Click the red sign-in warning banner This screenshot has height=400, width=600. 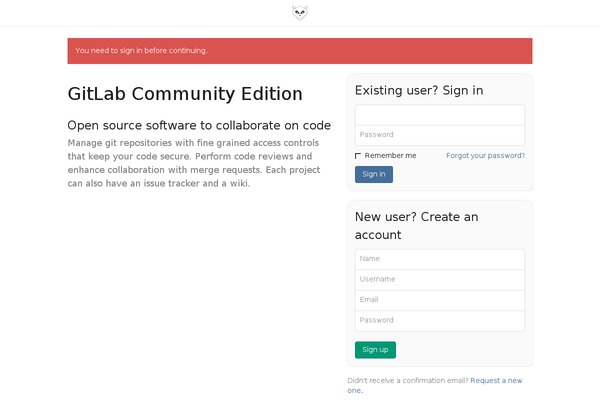click(x=300, y=51)
